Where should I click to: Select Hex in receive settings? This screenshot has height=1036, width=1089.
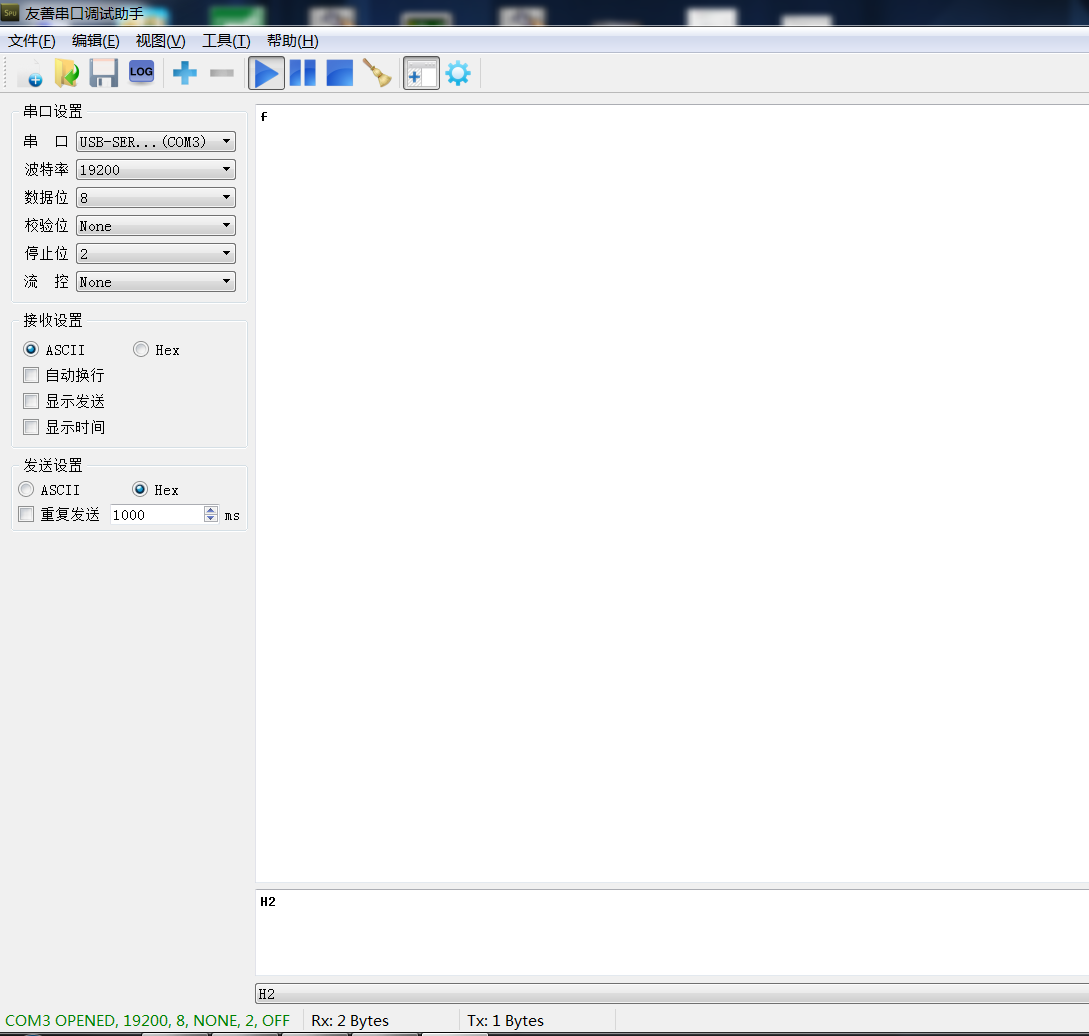141,350
